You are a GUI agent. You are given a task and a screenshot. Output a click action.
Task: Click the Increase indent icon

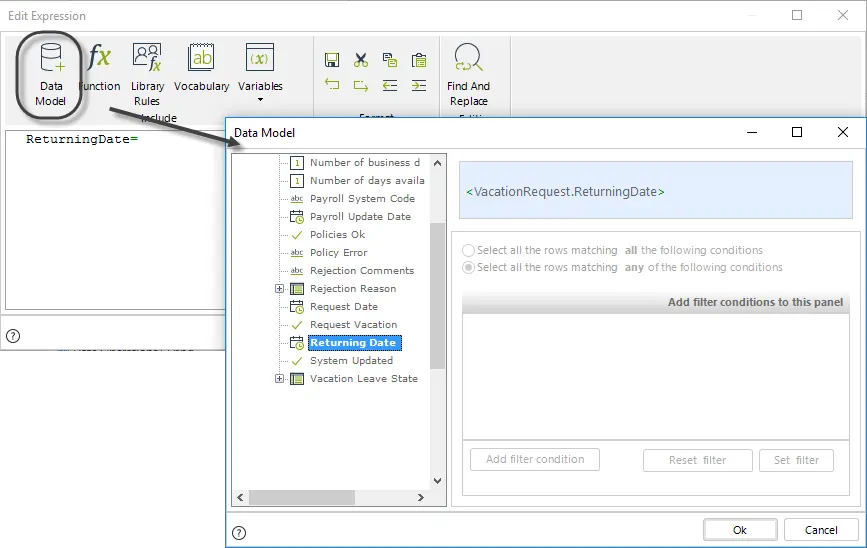(419, 85)
